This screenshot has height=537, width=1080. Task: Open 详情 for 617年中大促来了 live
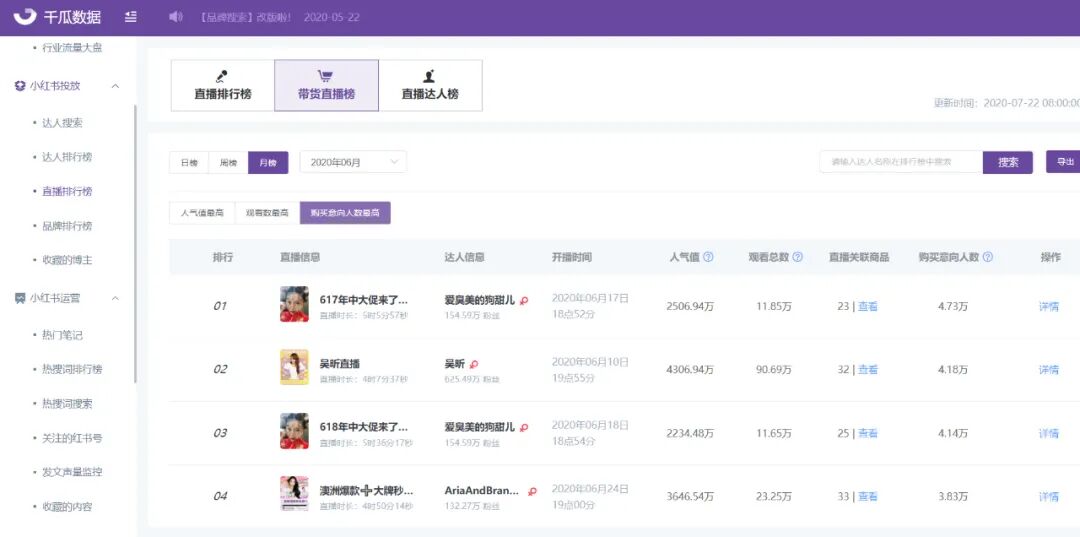tap(1048, 306)
